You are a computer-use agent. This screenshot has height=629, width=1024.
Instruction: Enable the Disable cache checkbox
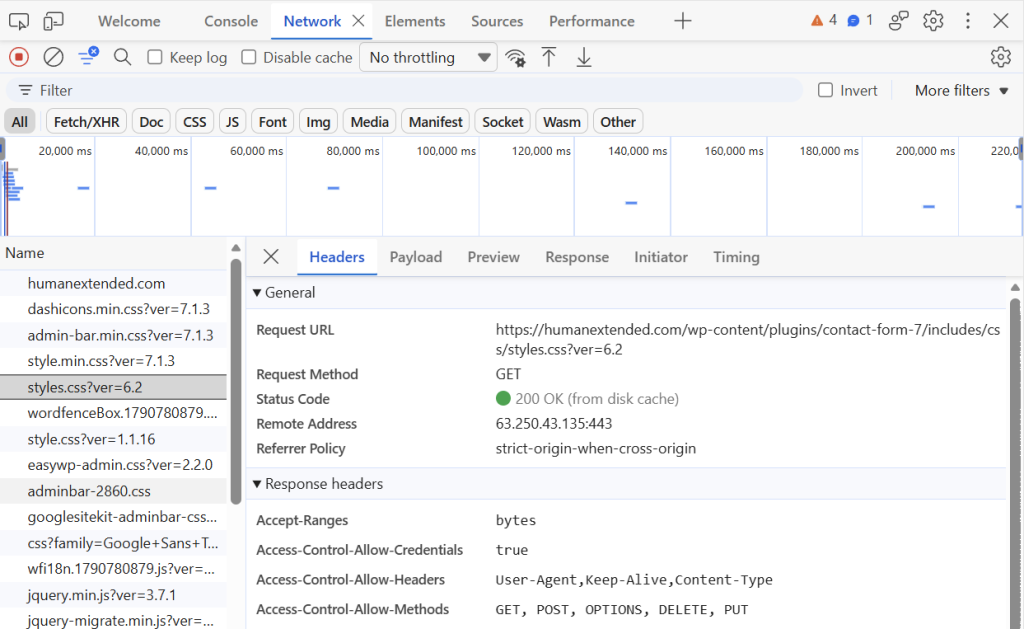(x=249, y=57)
